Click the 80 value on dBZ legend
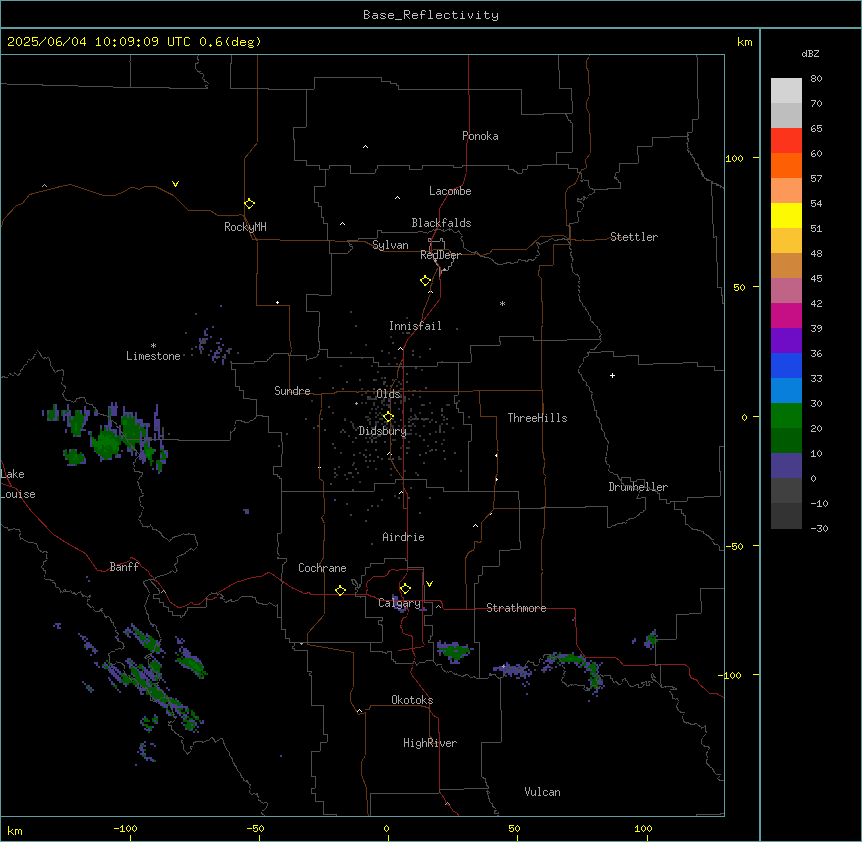This screenshot has width=862, height=842. tap(816, 79)
